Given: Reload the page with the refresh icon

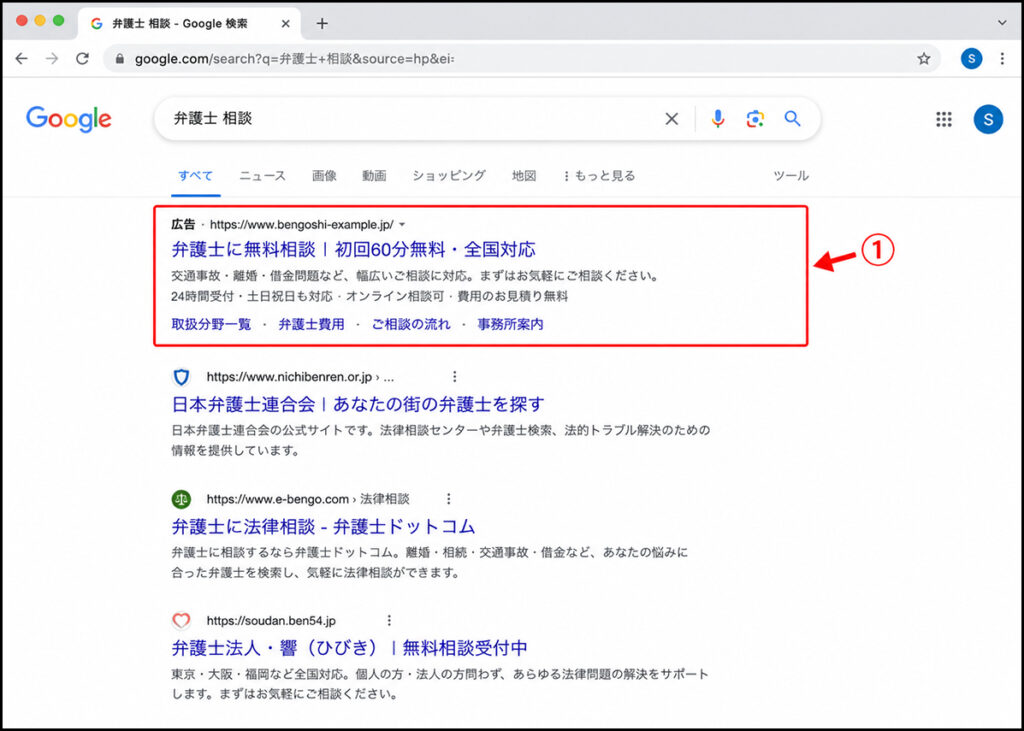Looking at the screenshot, I should 82,59.
